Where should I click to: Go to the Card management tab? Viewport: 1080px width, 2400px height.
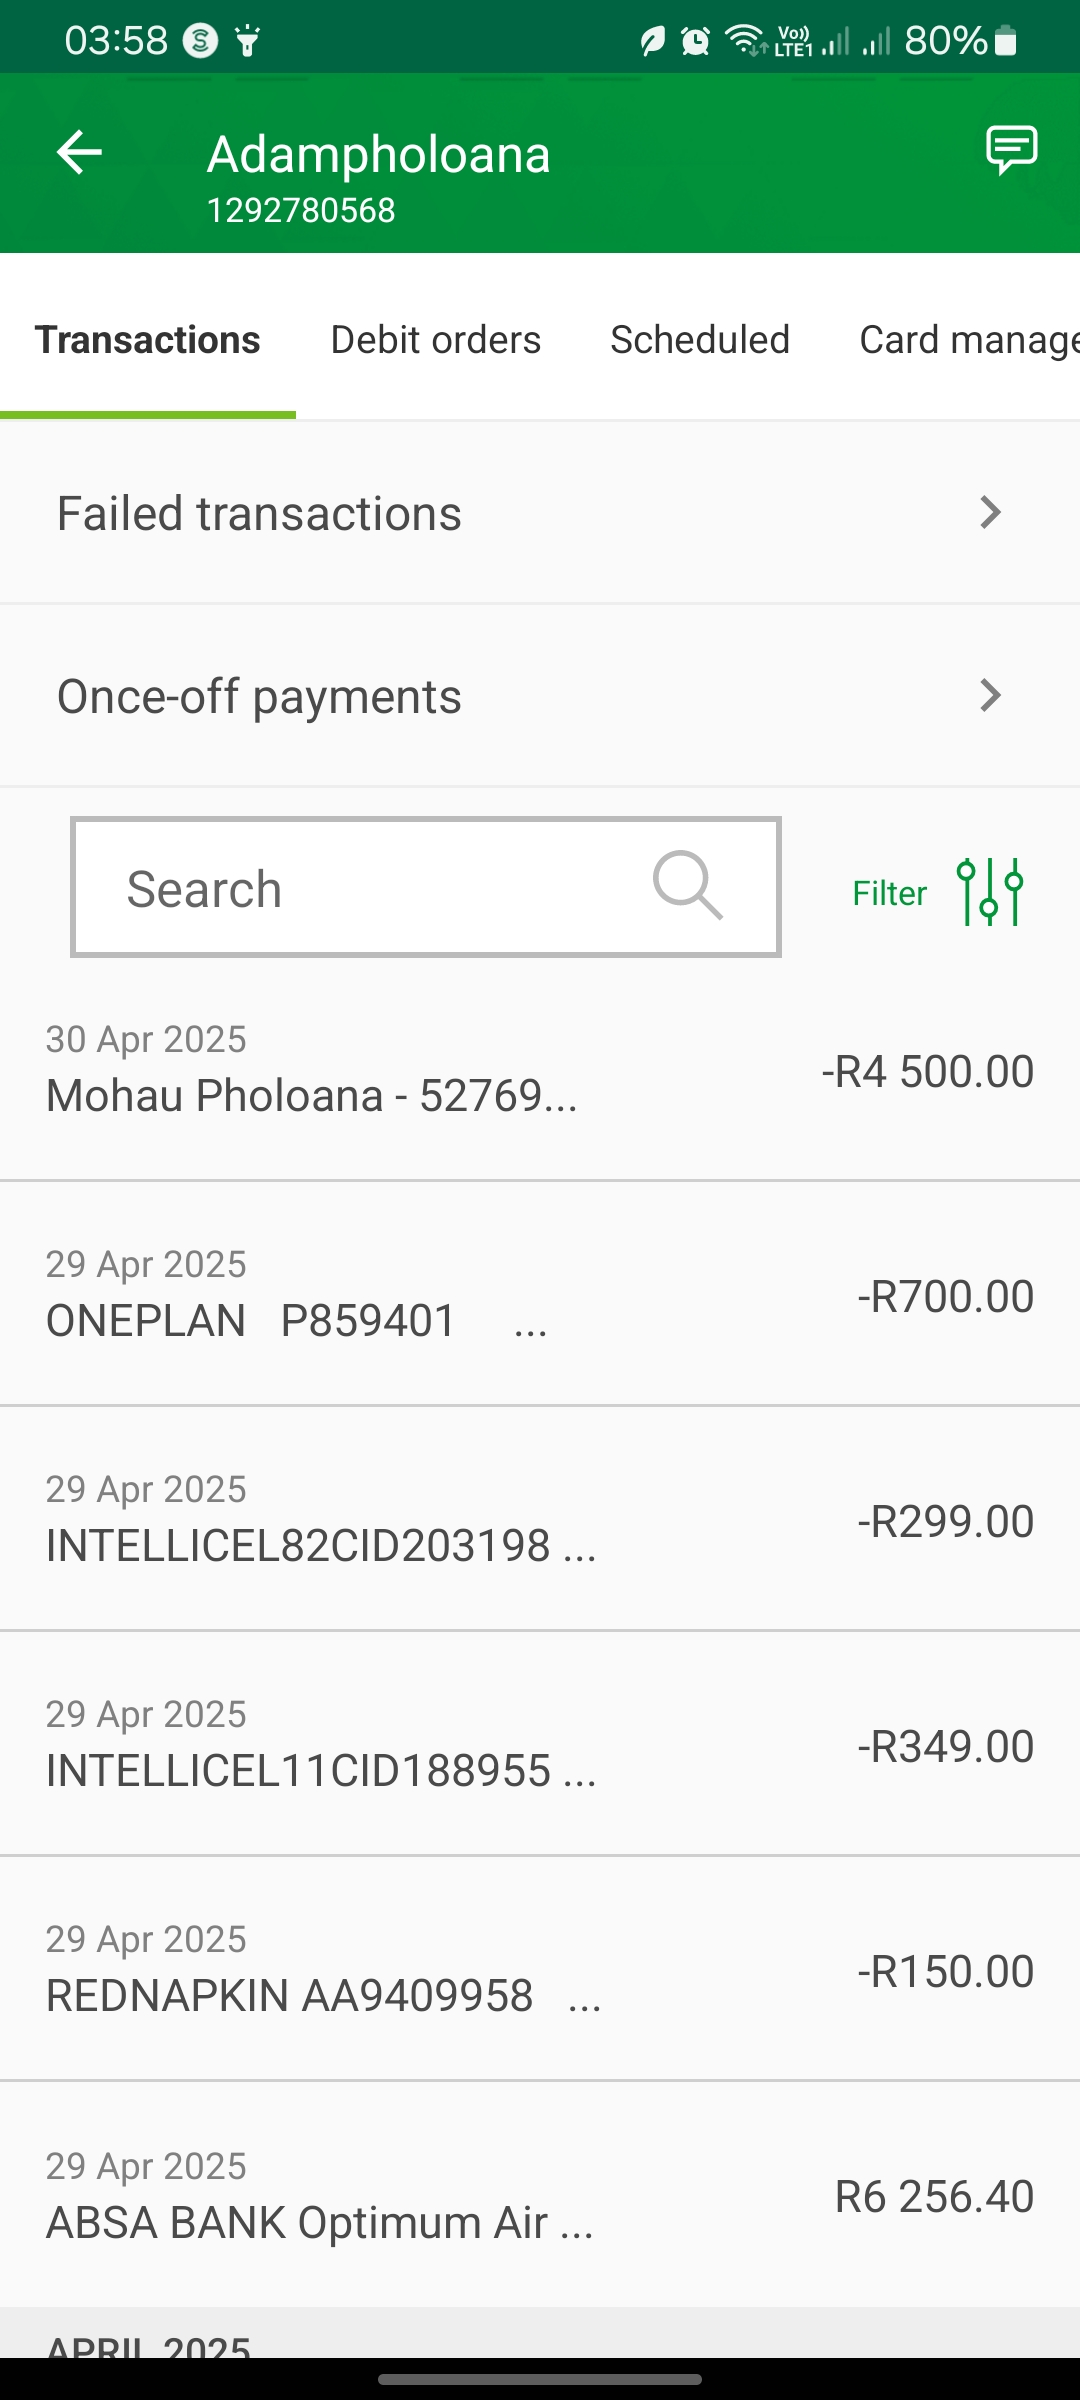[968, 340]
